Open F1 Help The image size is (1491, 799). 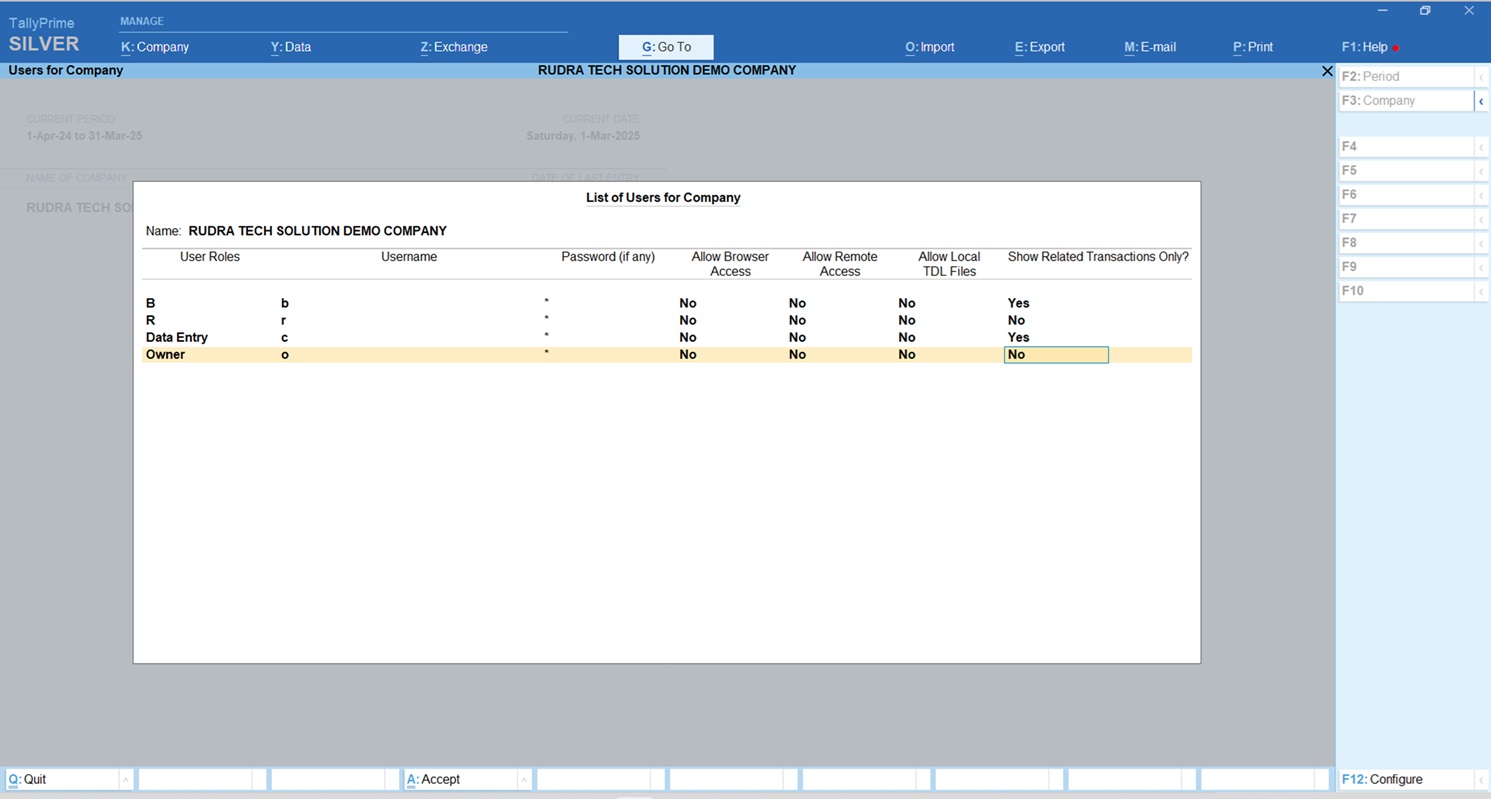tap(1366, 47)
